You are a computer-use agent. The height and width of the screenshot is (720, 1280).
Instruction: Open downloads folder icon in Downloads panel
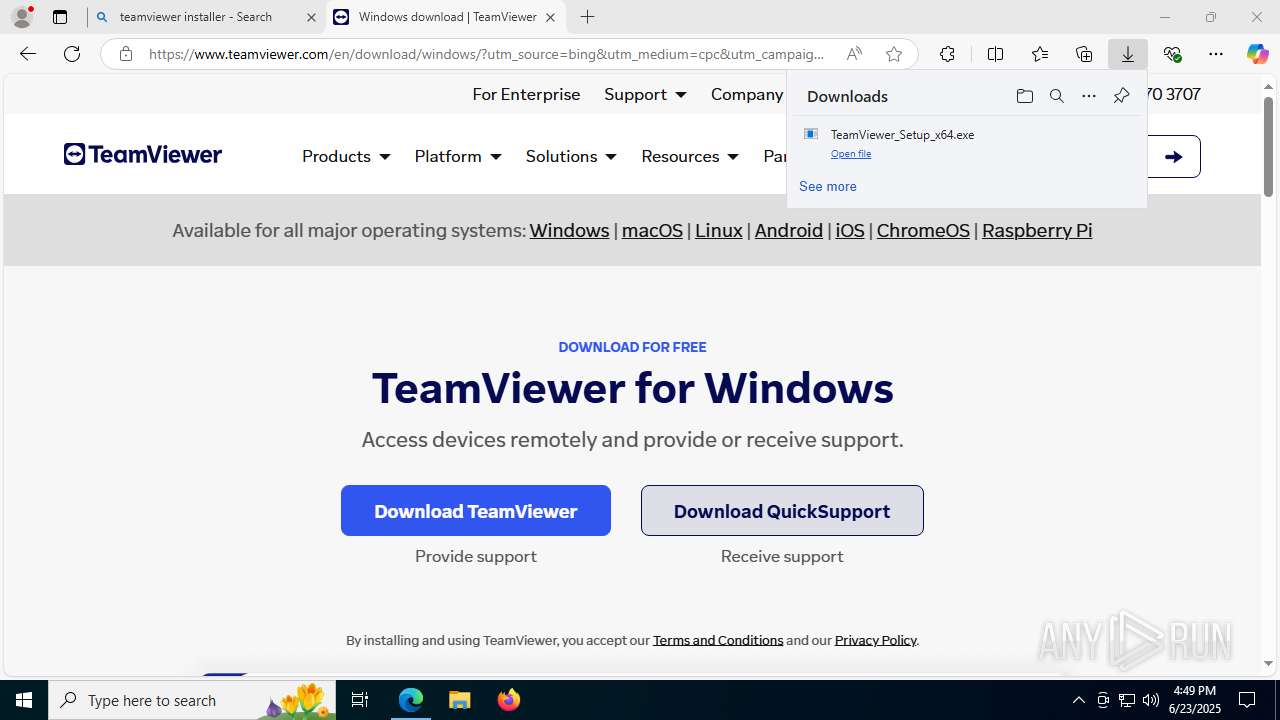click(x=1024, y=96)
